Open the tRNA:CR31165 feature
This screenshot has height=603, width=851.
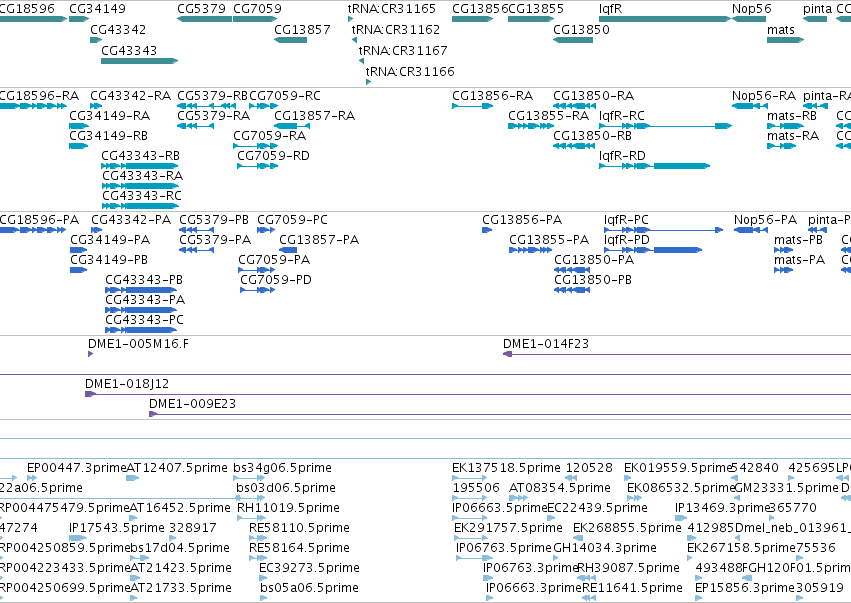(x=351, y=19)
